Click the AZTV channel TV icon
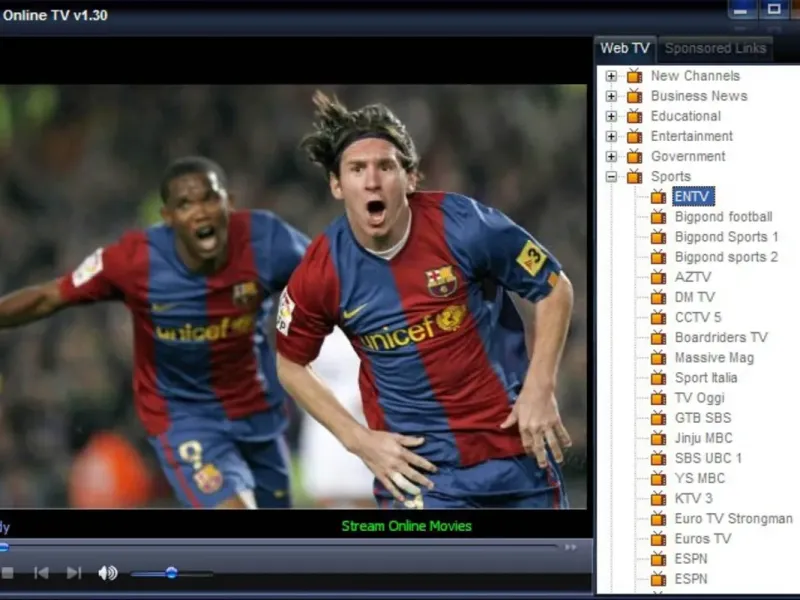This screenshot has height=600, width=800. coord(658,277)
